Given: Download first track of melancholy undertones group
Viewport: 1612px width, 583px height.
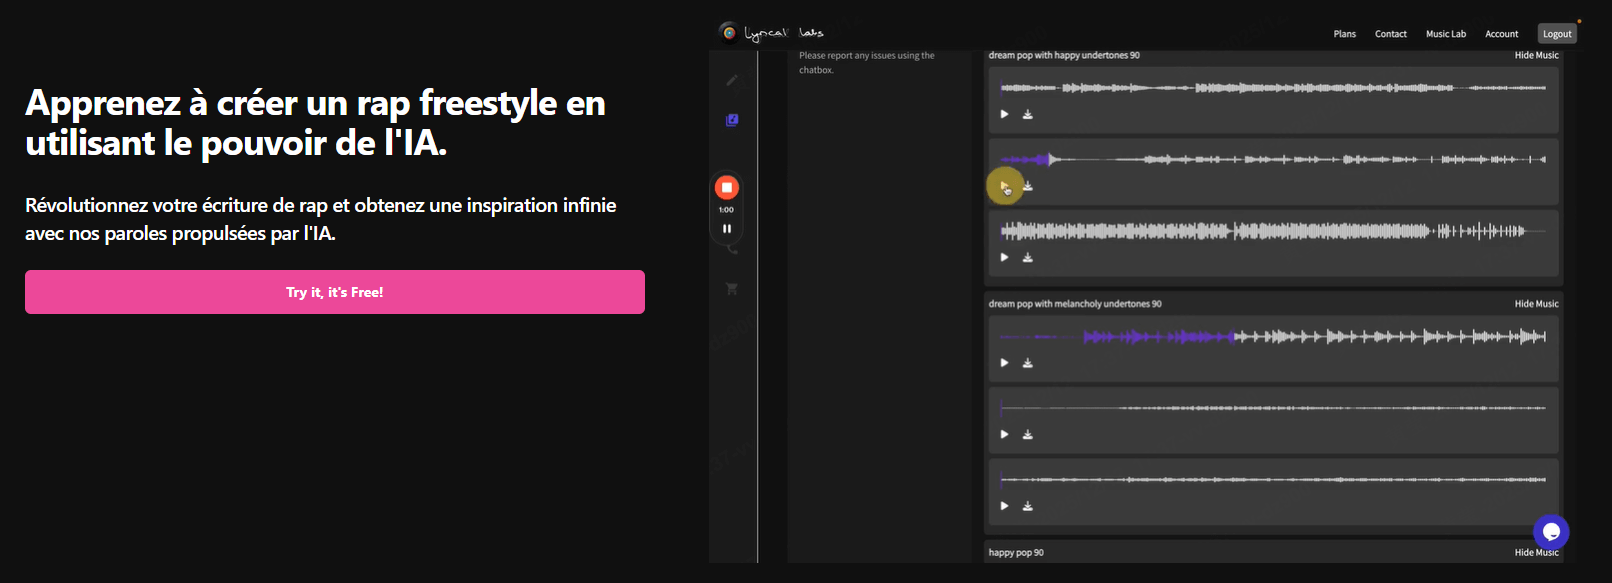Looking at the screenshot, I should (x=1027, y=363).
